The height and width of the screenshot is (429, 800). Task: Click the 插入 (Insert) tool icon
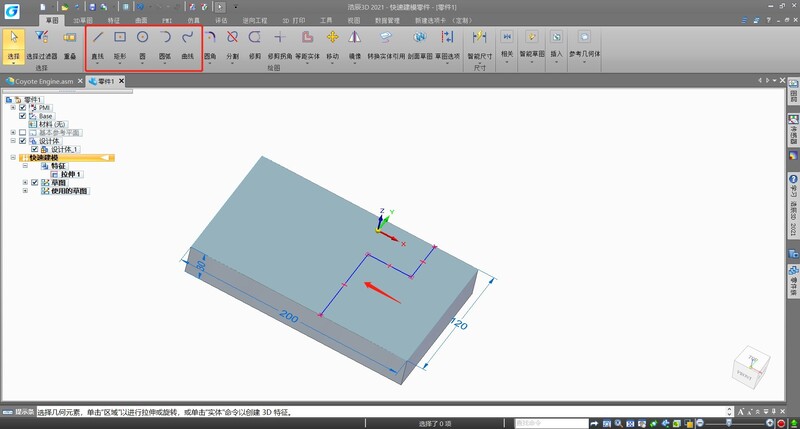coord(556,37)
